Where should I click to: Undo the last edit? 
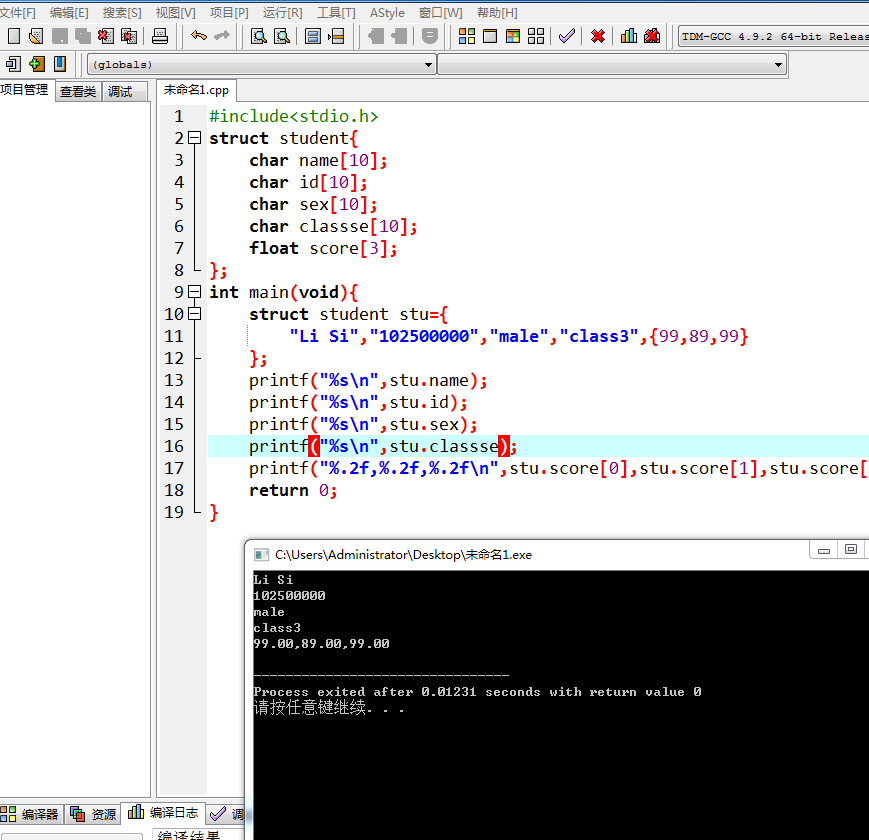click(198, 37)
